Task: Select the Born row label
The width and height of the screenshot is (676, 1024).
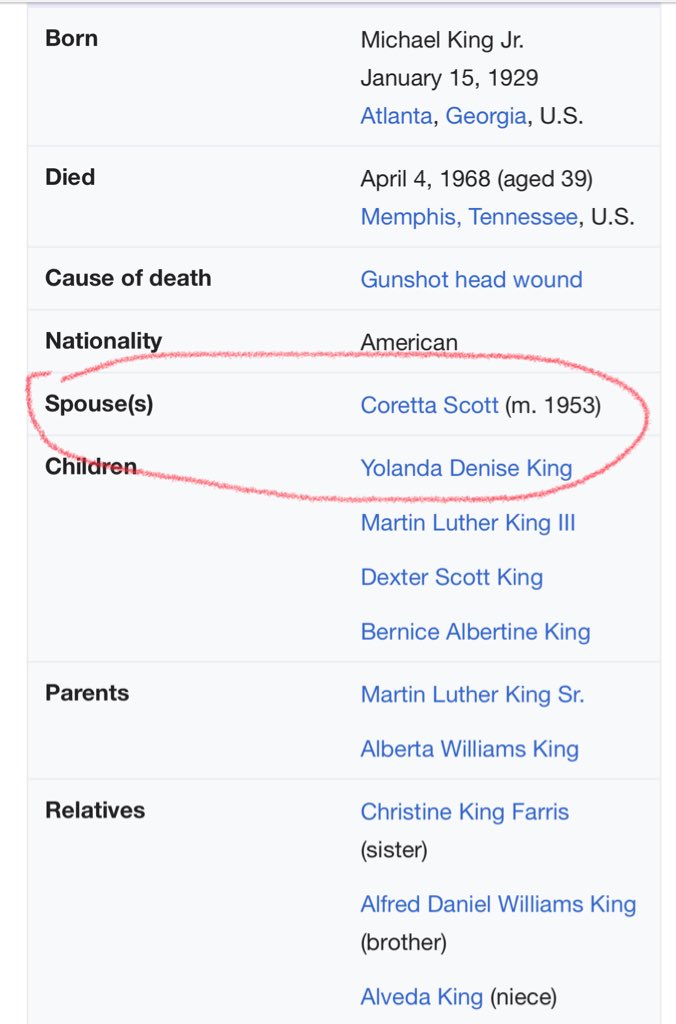Action: tap(72, 39)
